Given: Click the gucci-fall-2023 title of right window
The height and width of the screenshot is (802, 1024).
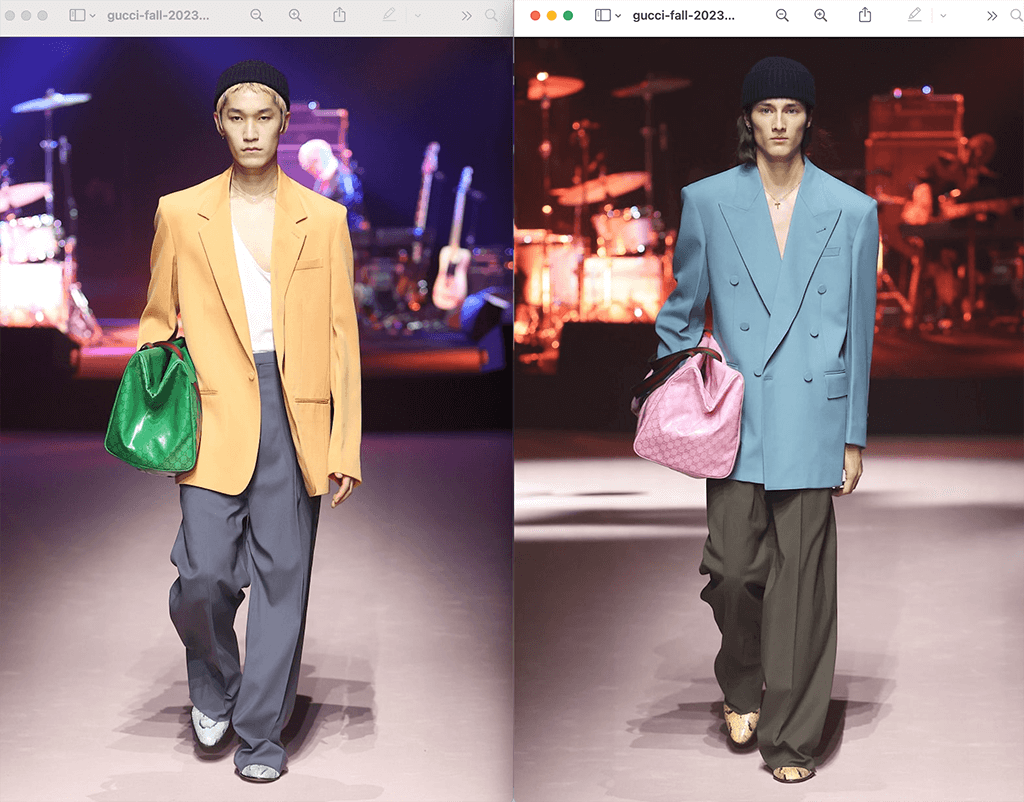Looking at the screenshot, I should 683,16.
